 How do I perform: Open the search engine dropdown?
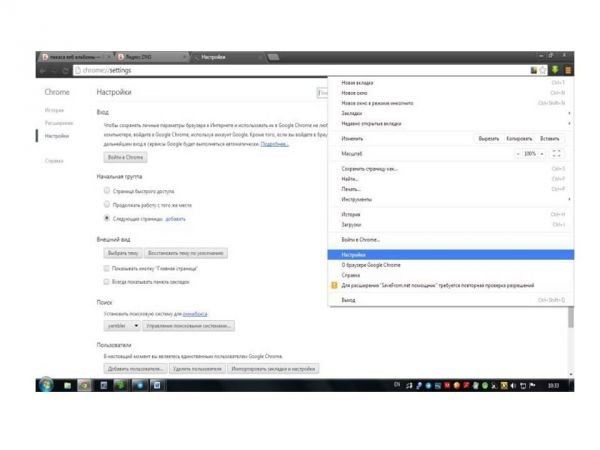pyautogui.click(x=124, y=326)
